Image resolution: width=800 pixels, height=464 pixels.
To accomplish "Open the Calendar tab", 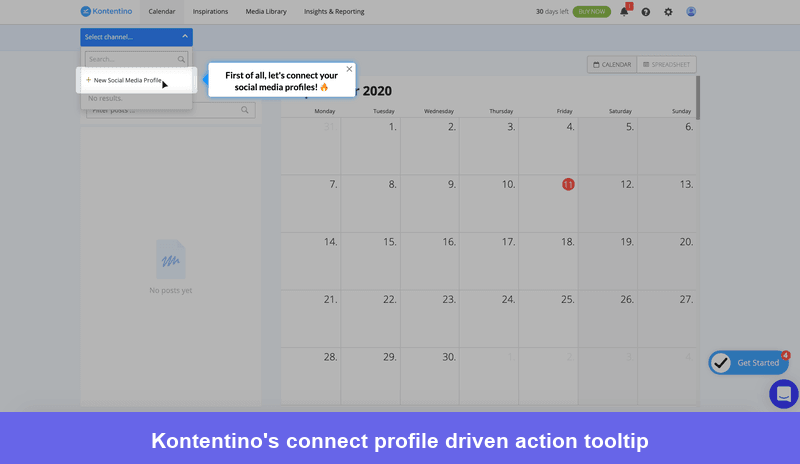I will (162, 12).
